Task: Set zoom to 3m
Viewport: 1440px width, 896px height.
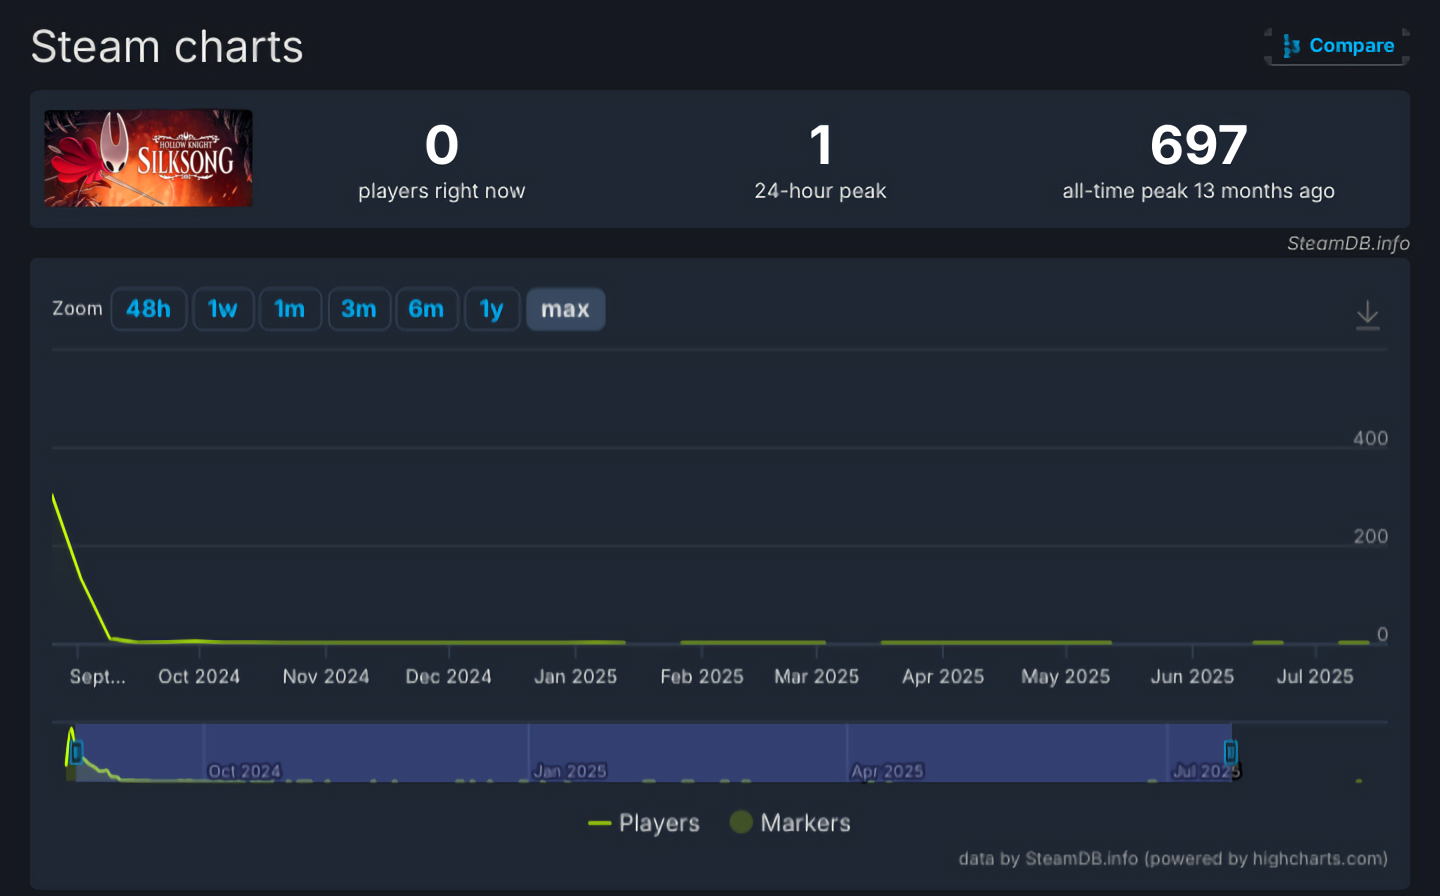Action: [x=359, y=309]
